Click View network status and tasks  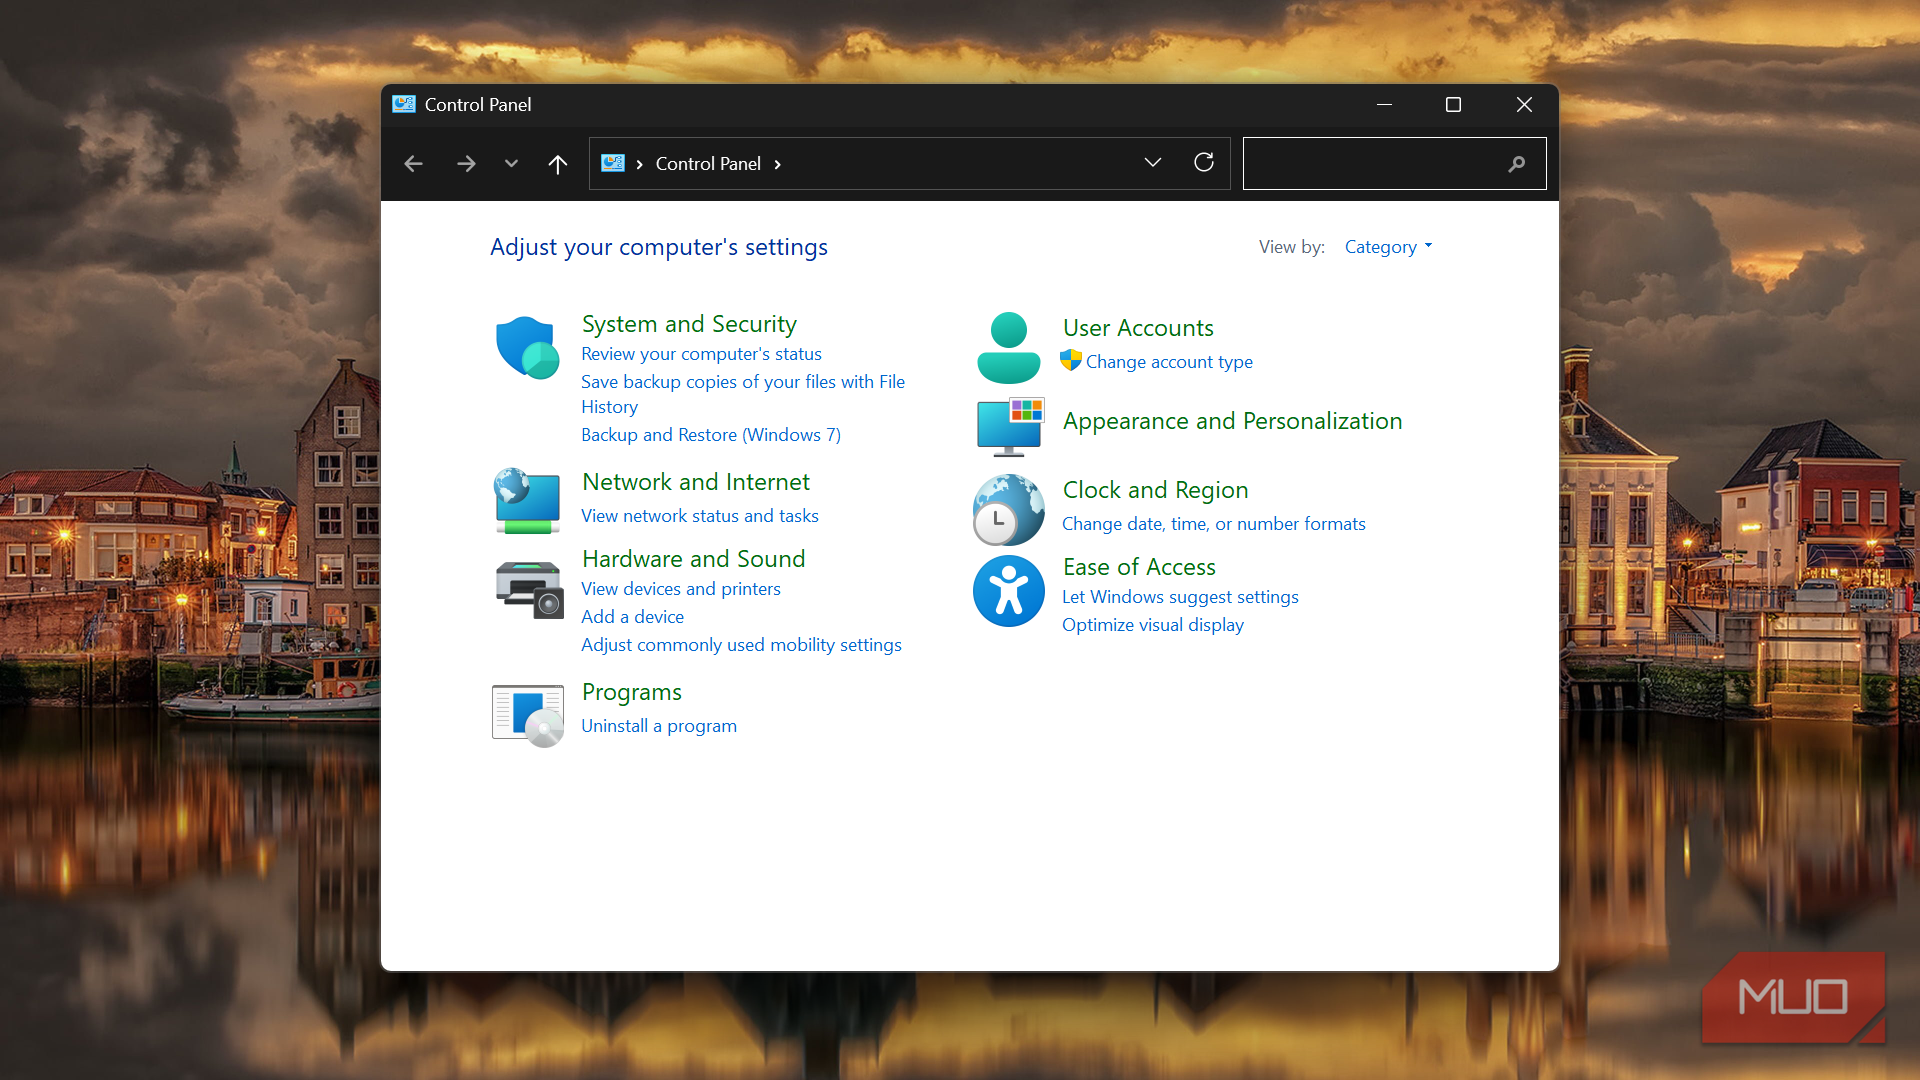pos(700,516)
